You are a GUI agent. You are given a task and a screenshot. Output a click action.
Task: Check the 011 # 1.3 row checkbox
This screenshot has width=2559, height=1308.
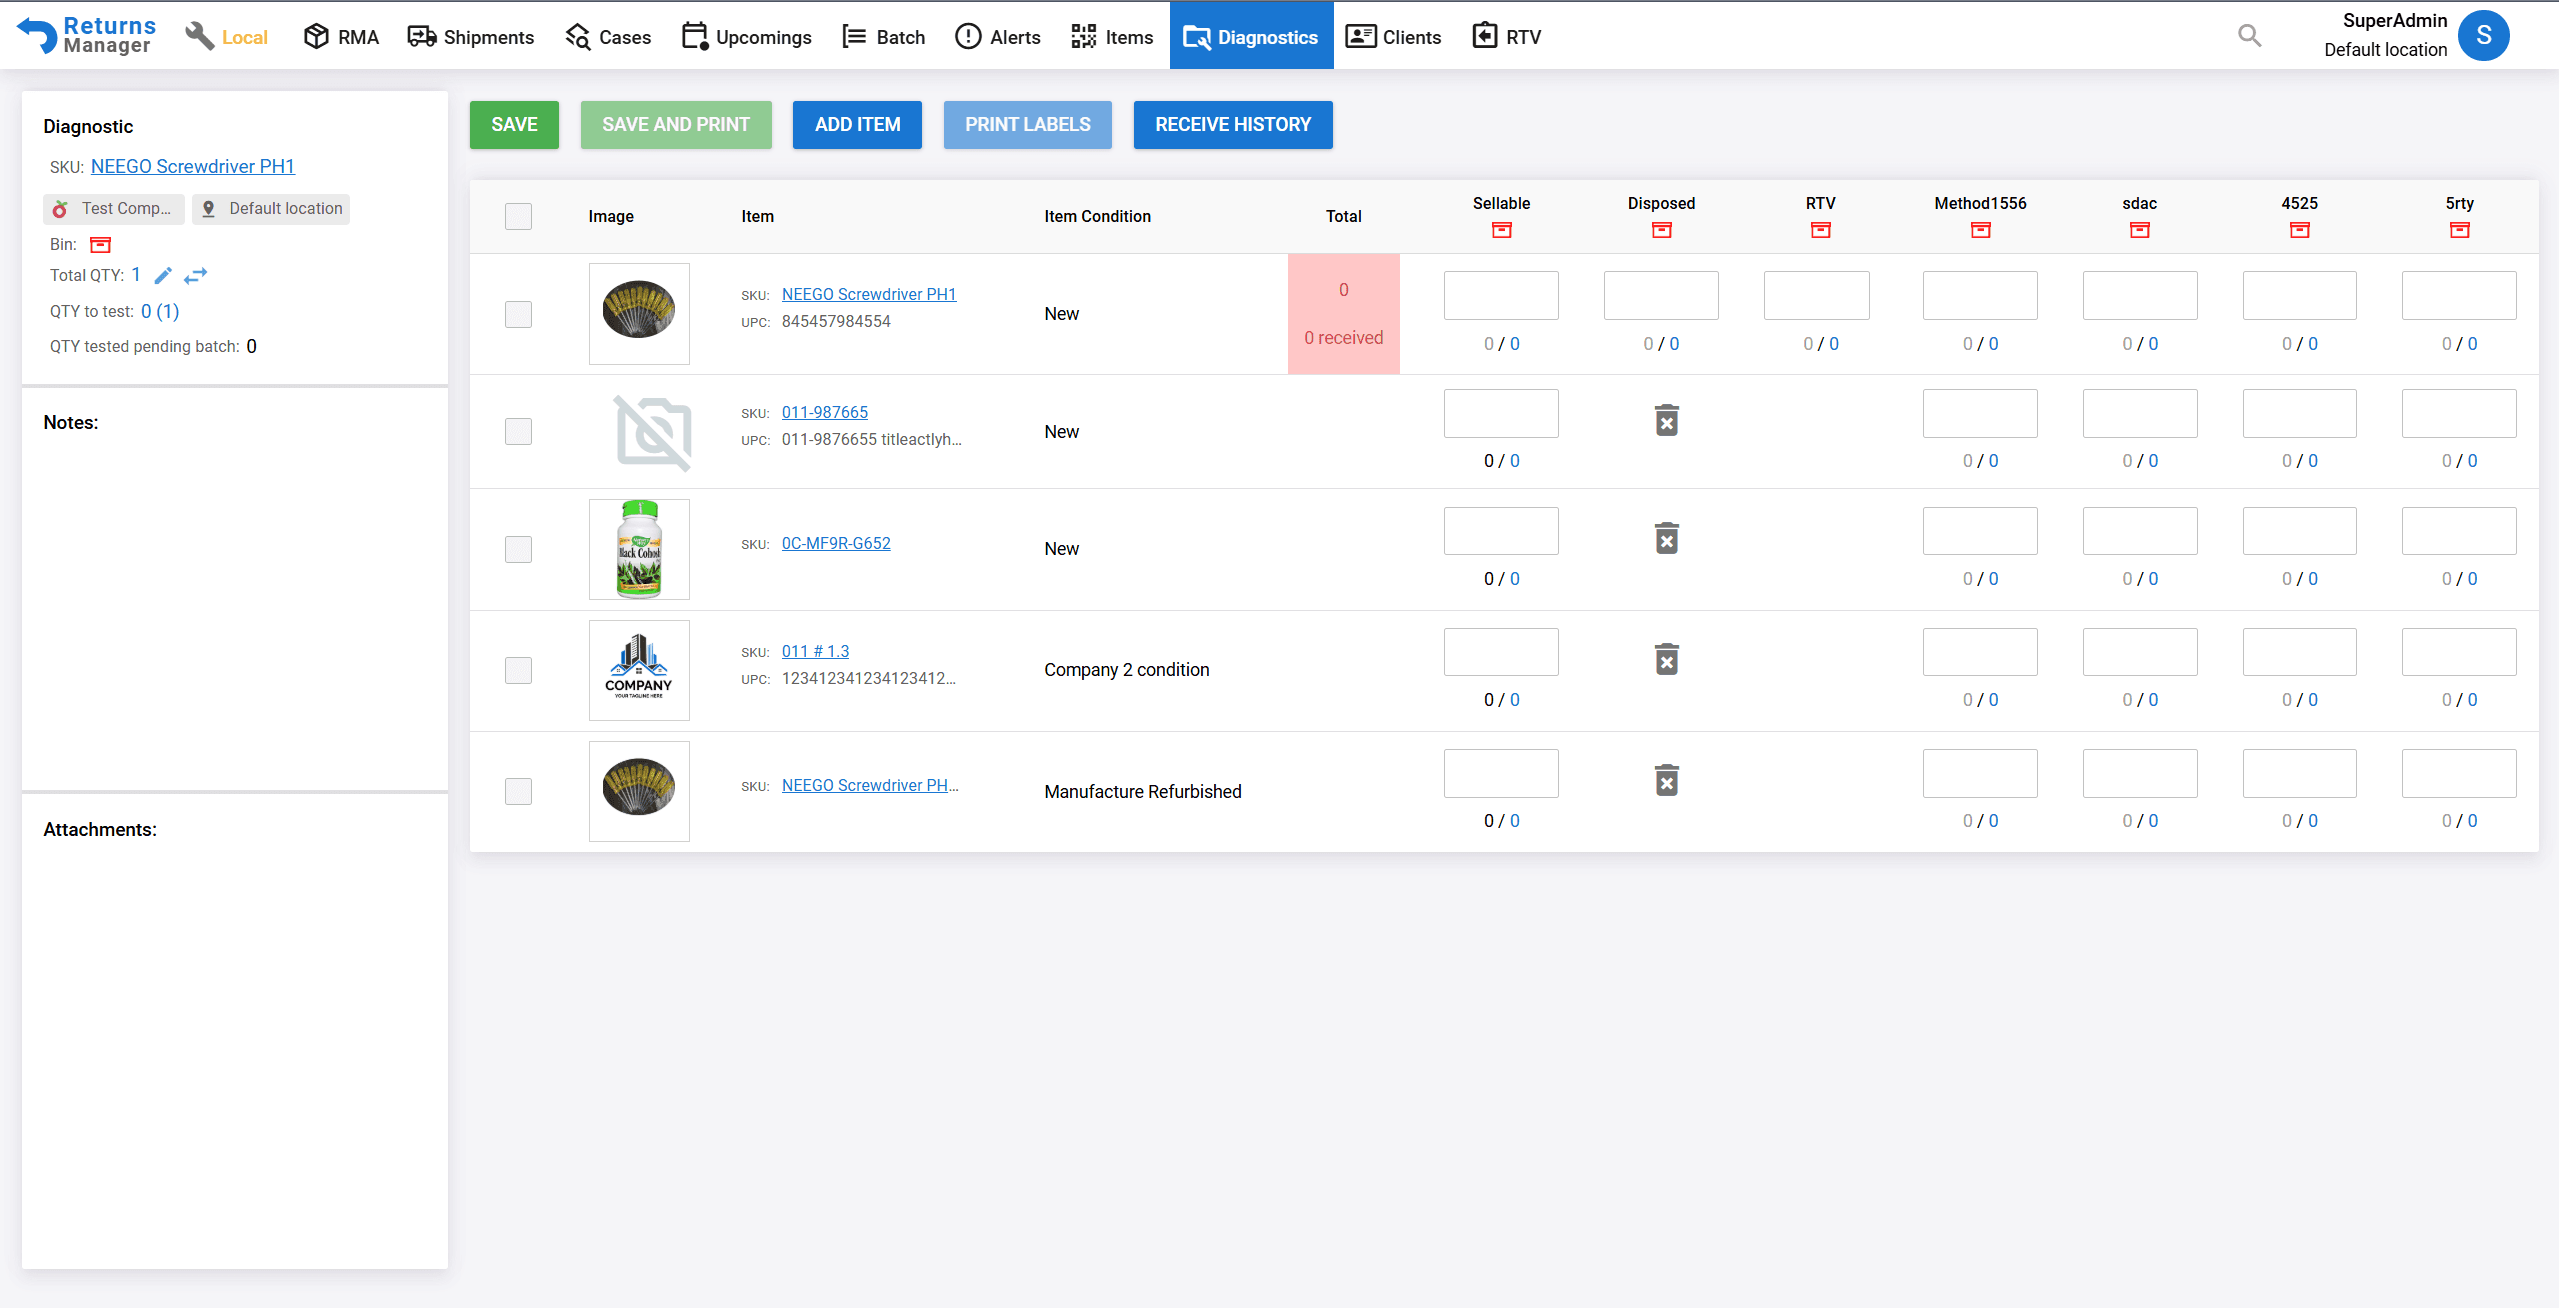click(x=518, y=670)
